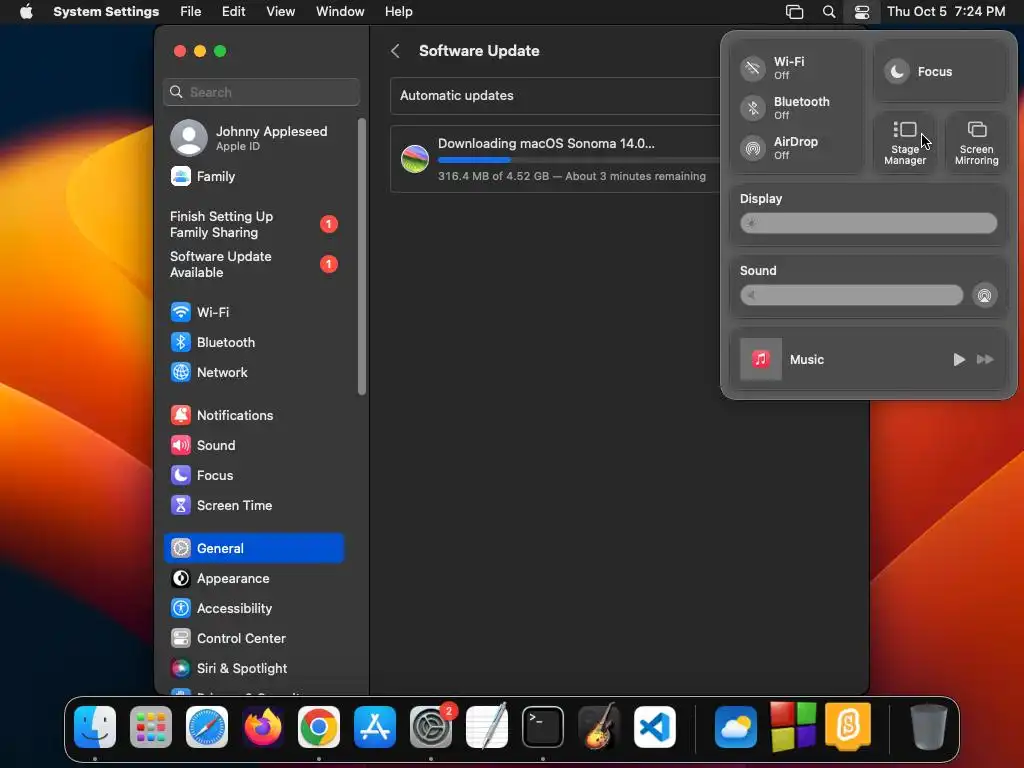The height and width of the screenshot is (768, 1024).
Task: Open Launchpad from the Dock
Action: (x=151, y=727)
